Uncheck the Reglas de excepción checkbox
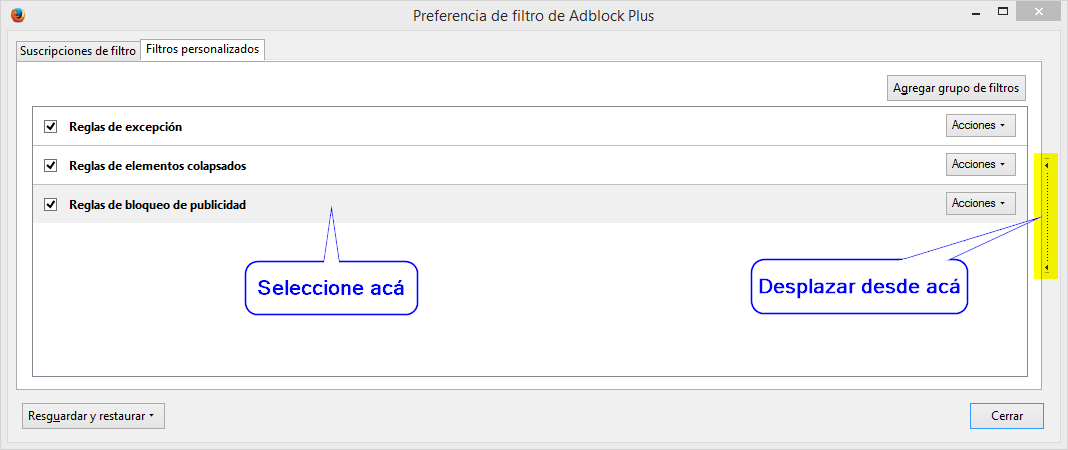This screenshot has height=450, width=1068. 50,127
